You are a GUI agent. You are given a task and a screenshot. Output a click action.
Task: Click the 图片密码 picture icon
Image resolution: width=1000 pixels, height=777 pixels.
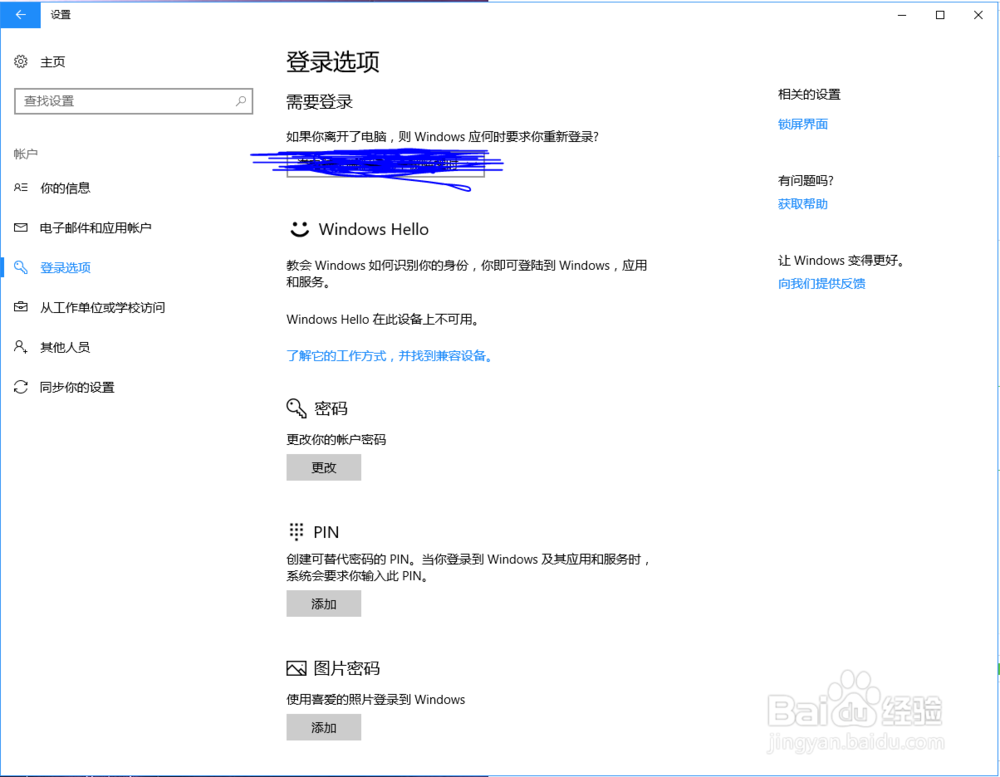click(297, 668)
